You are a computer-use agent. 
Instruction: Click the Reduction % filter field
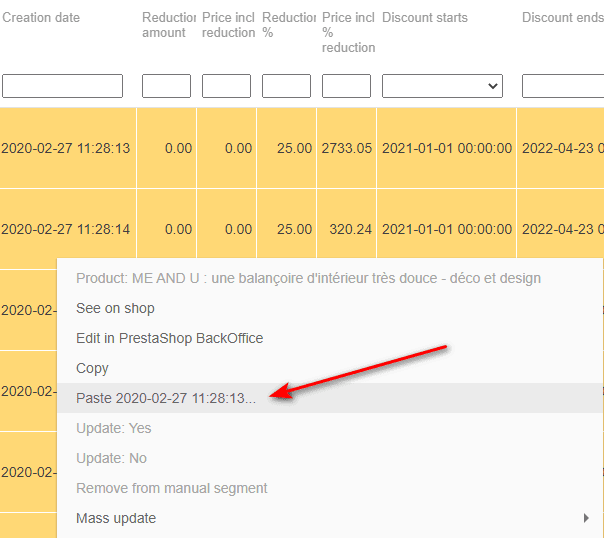pos(286,86)
